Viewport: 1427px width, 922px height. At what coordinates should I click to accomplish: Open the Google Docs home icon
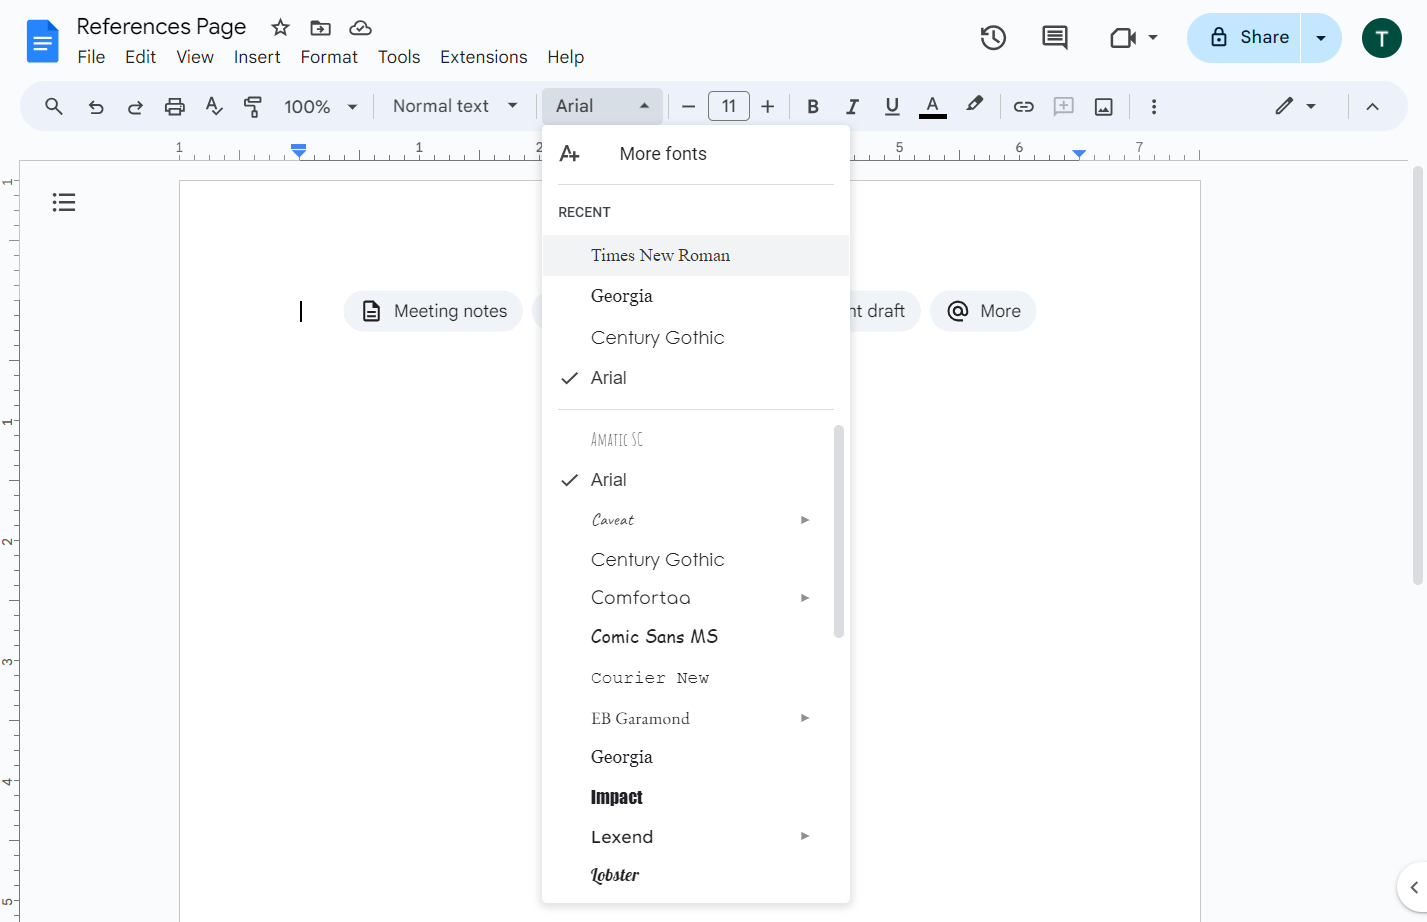[42, 41]
